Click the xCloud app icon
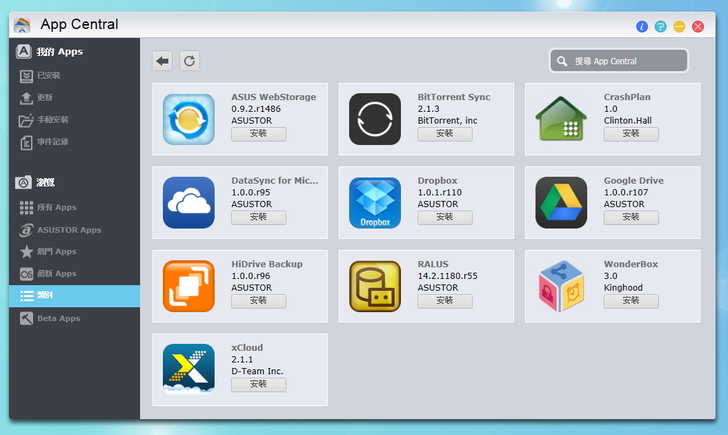This screenshot has width=728, height=435. click(x=188, y=369)
